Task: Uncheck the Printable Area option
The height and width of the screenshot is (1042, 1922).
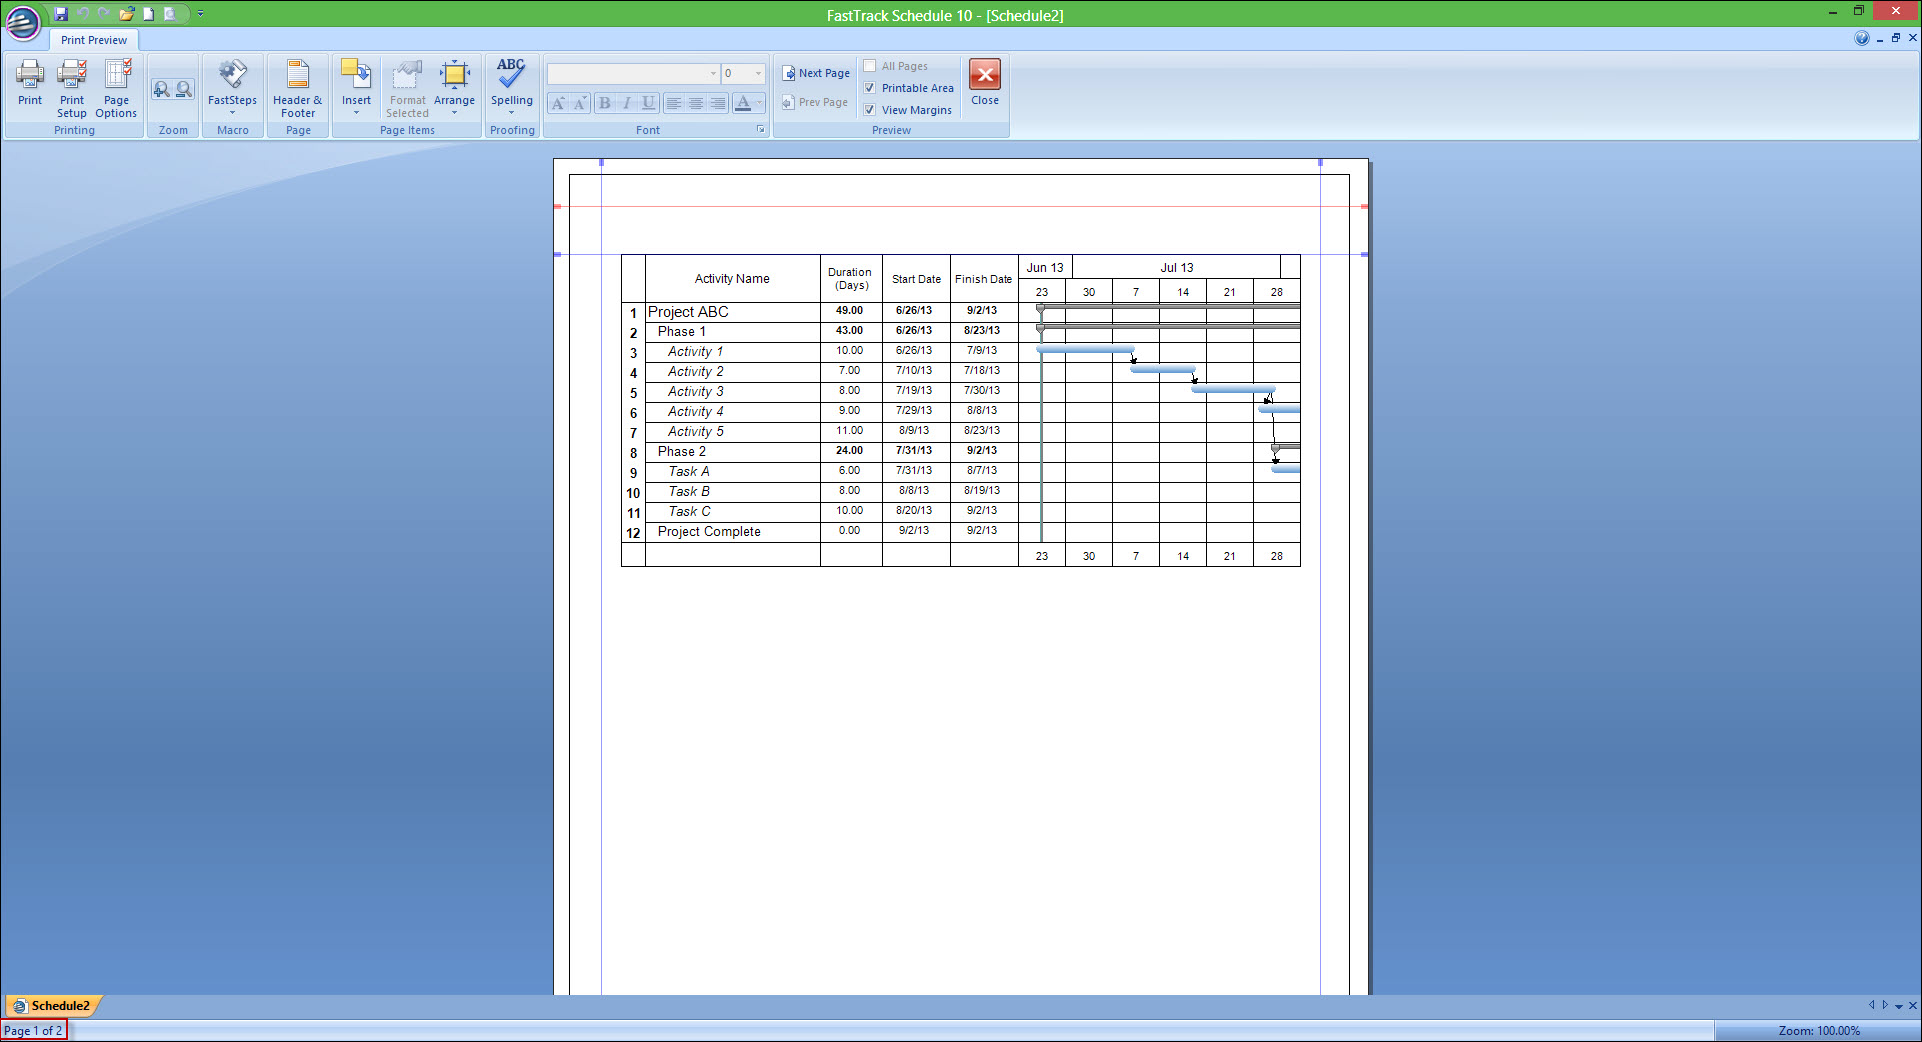Action: coord(870,88)
